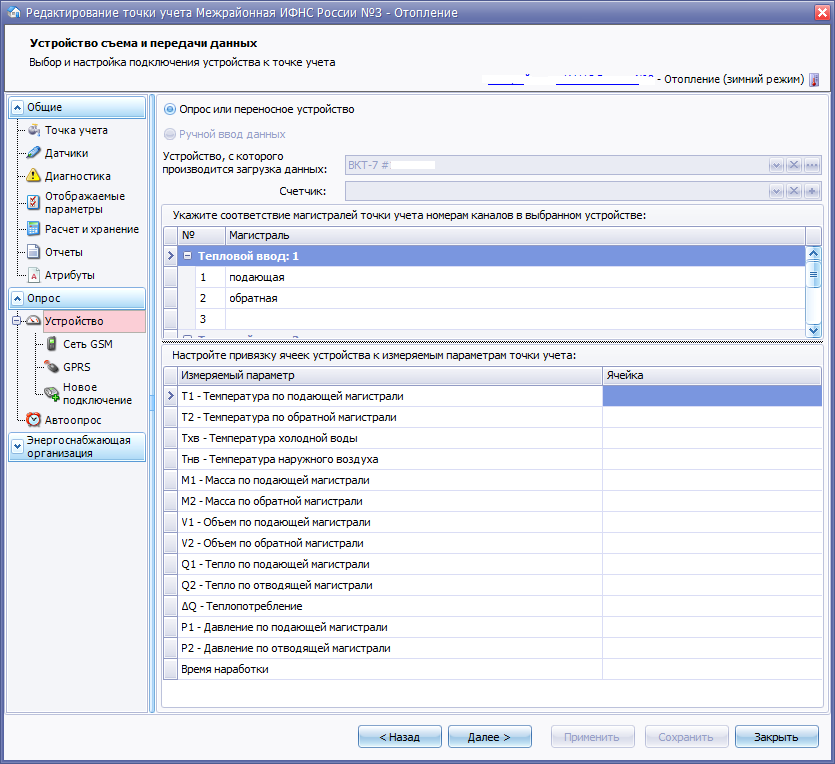Click the GPRS modem icon

pyautogui.click(x=52, y=367)
